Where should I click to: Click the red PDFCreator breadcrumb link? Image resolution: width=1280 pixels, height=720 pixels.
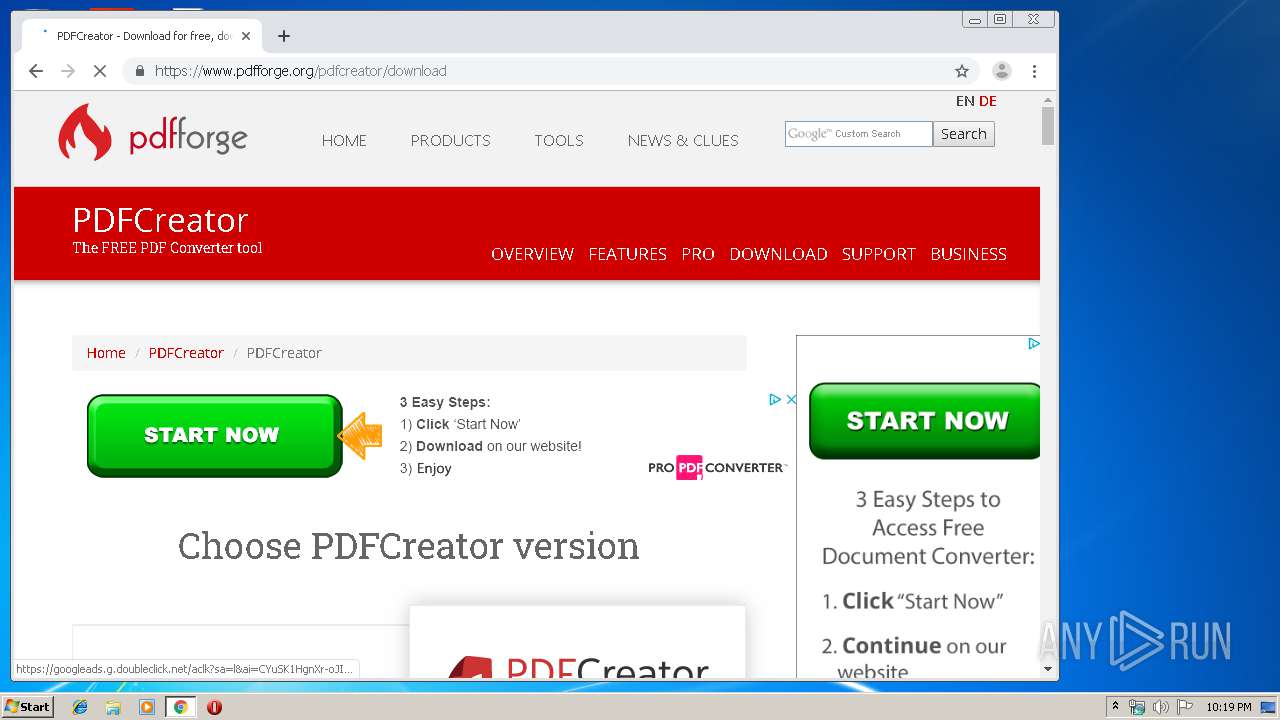point(186,353)
